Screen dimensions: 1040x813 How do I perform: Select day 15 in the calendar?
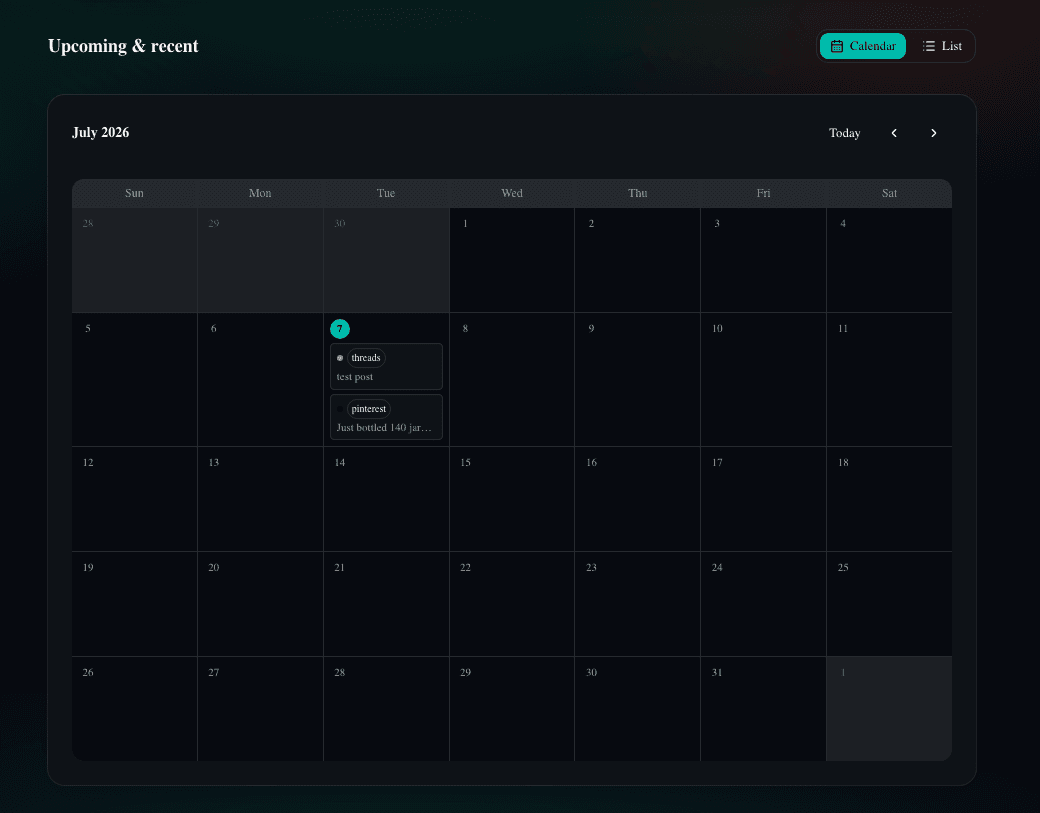click(512, 499)
